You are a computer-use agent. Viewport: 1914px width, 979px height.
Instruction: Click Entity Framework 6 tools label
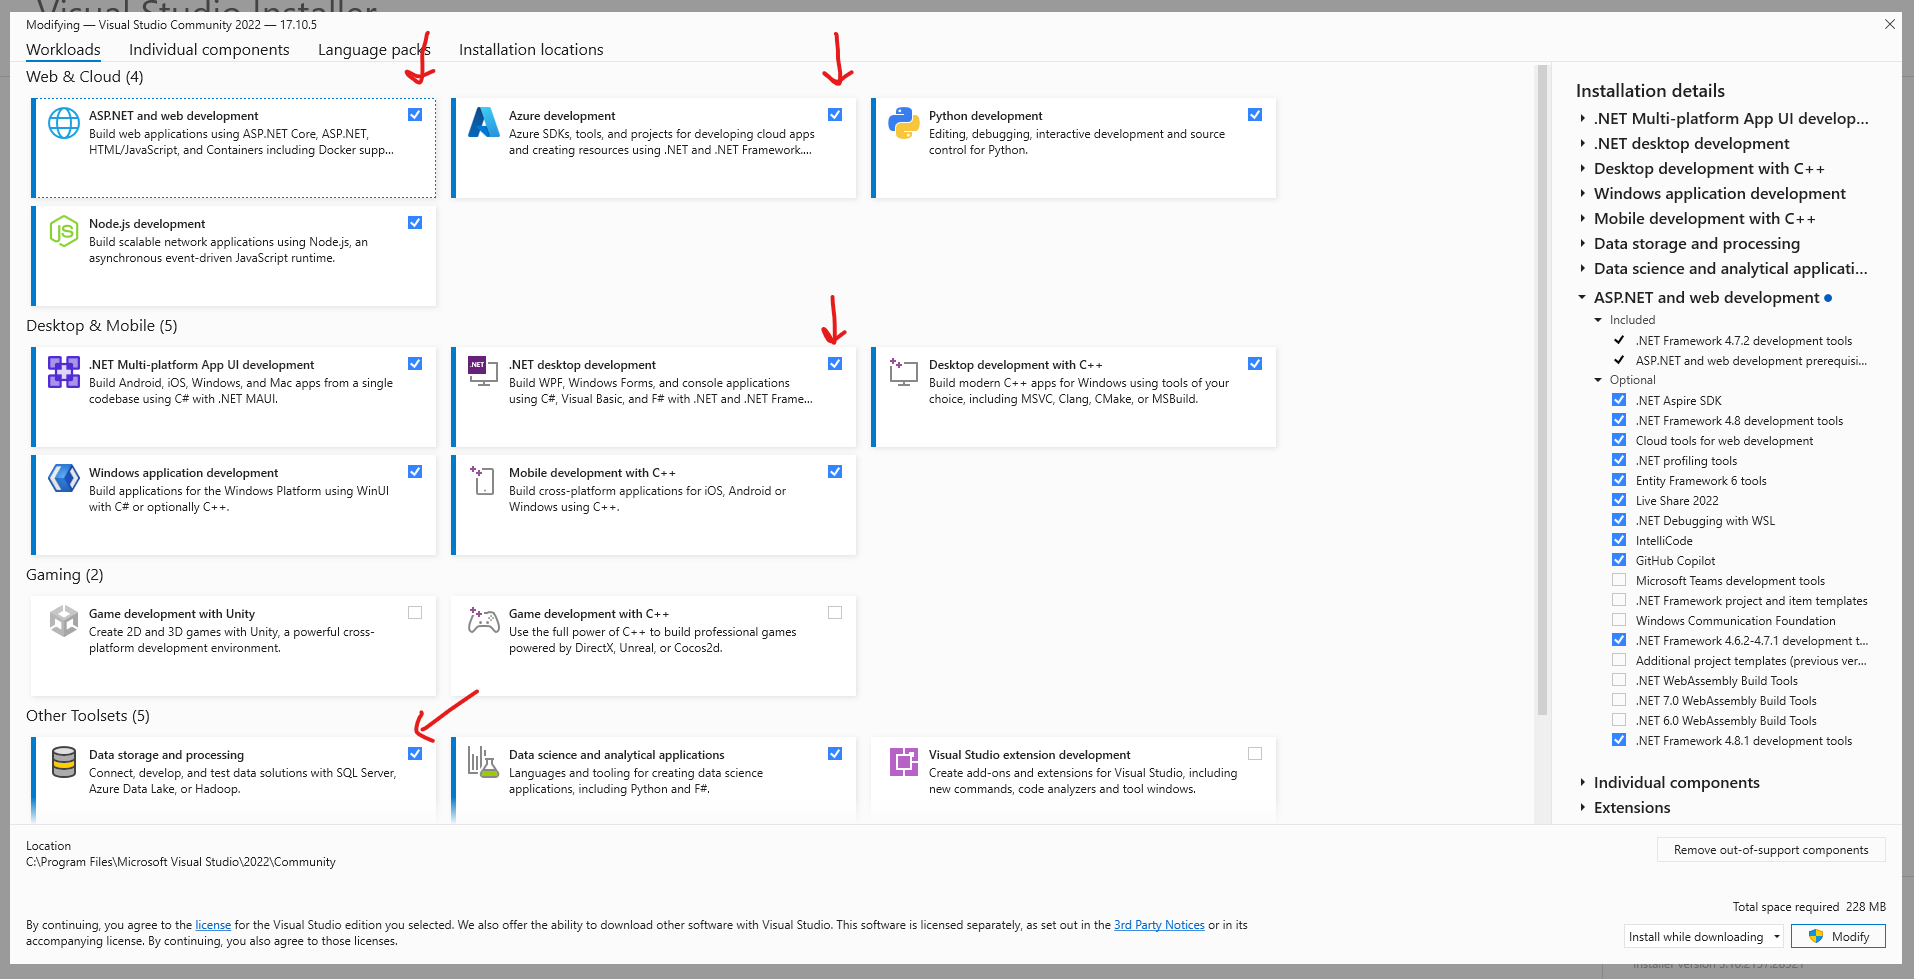(x=1701, y=481)
